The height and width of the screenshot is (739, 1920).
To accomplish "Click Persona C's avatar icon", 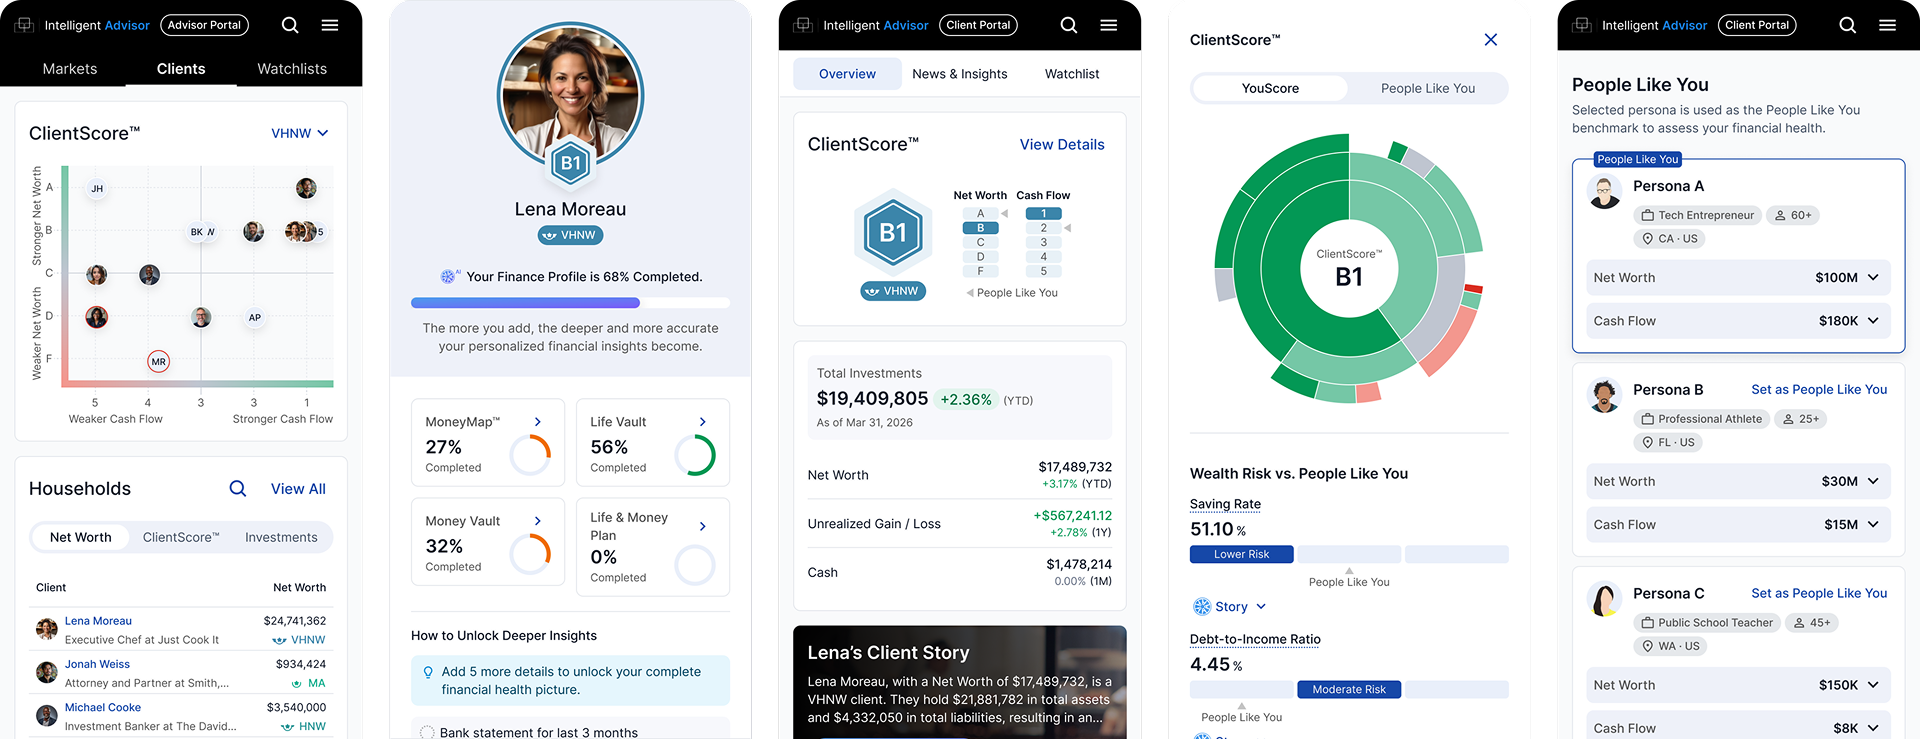I will pyautogui.click(x=1605, y=600).
